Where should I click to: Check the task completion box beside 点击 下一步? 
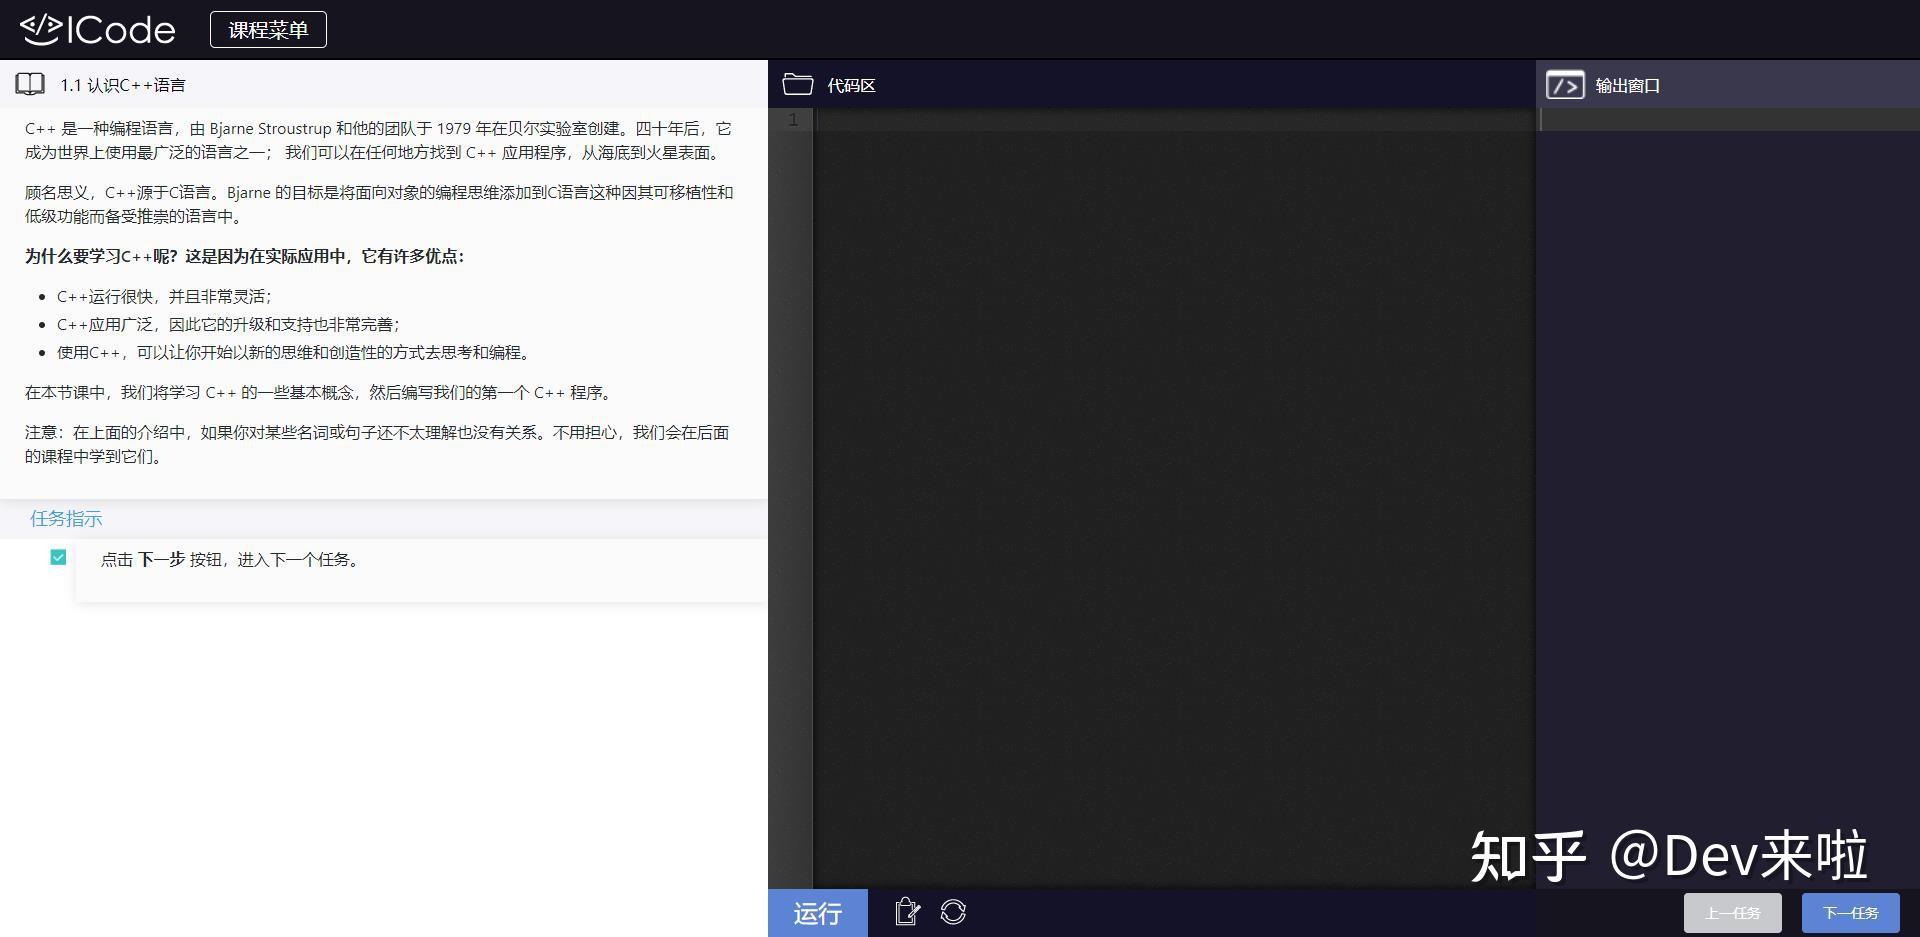(58, 557)
